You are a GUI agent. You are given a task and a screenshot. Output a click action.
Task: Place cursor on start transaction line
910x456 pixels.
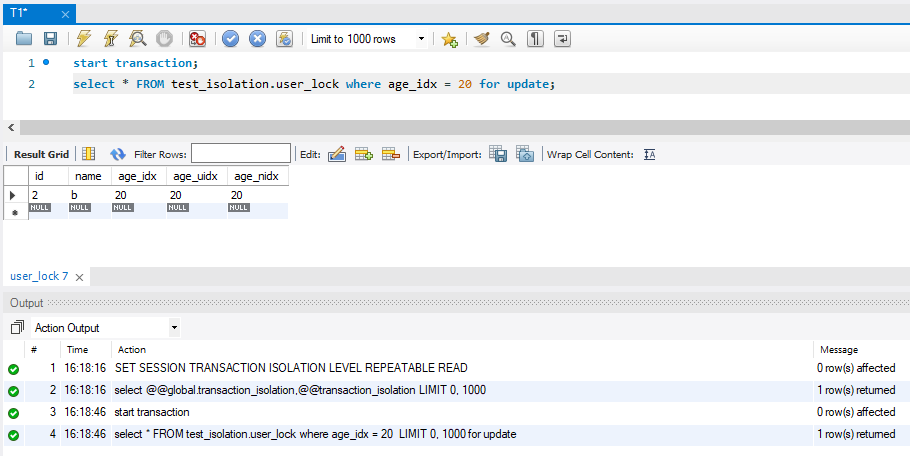[x=136, y=63]
